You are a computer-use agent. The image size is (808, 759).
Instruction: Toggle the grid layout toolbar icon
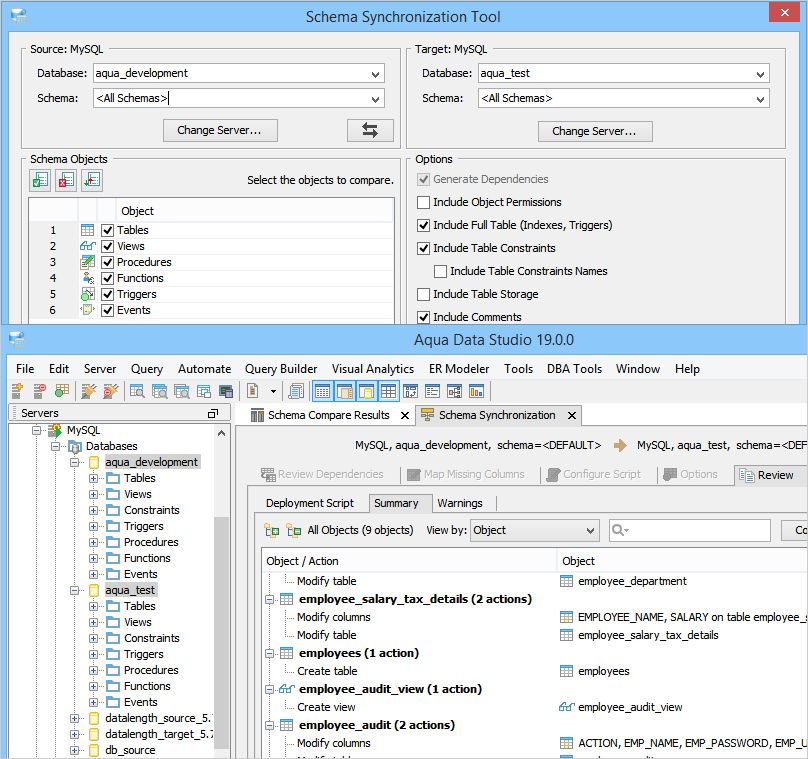tap(389, 391)
